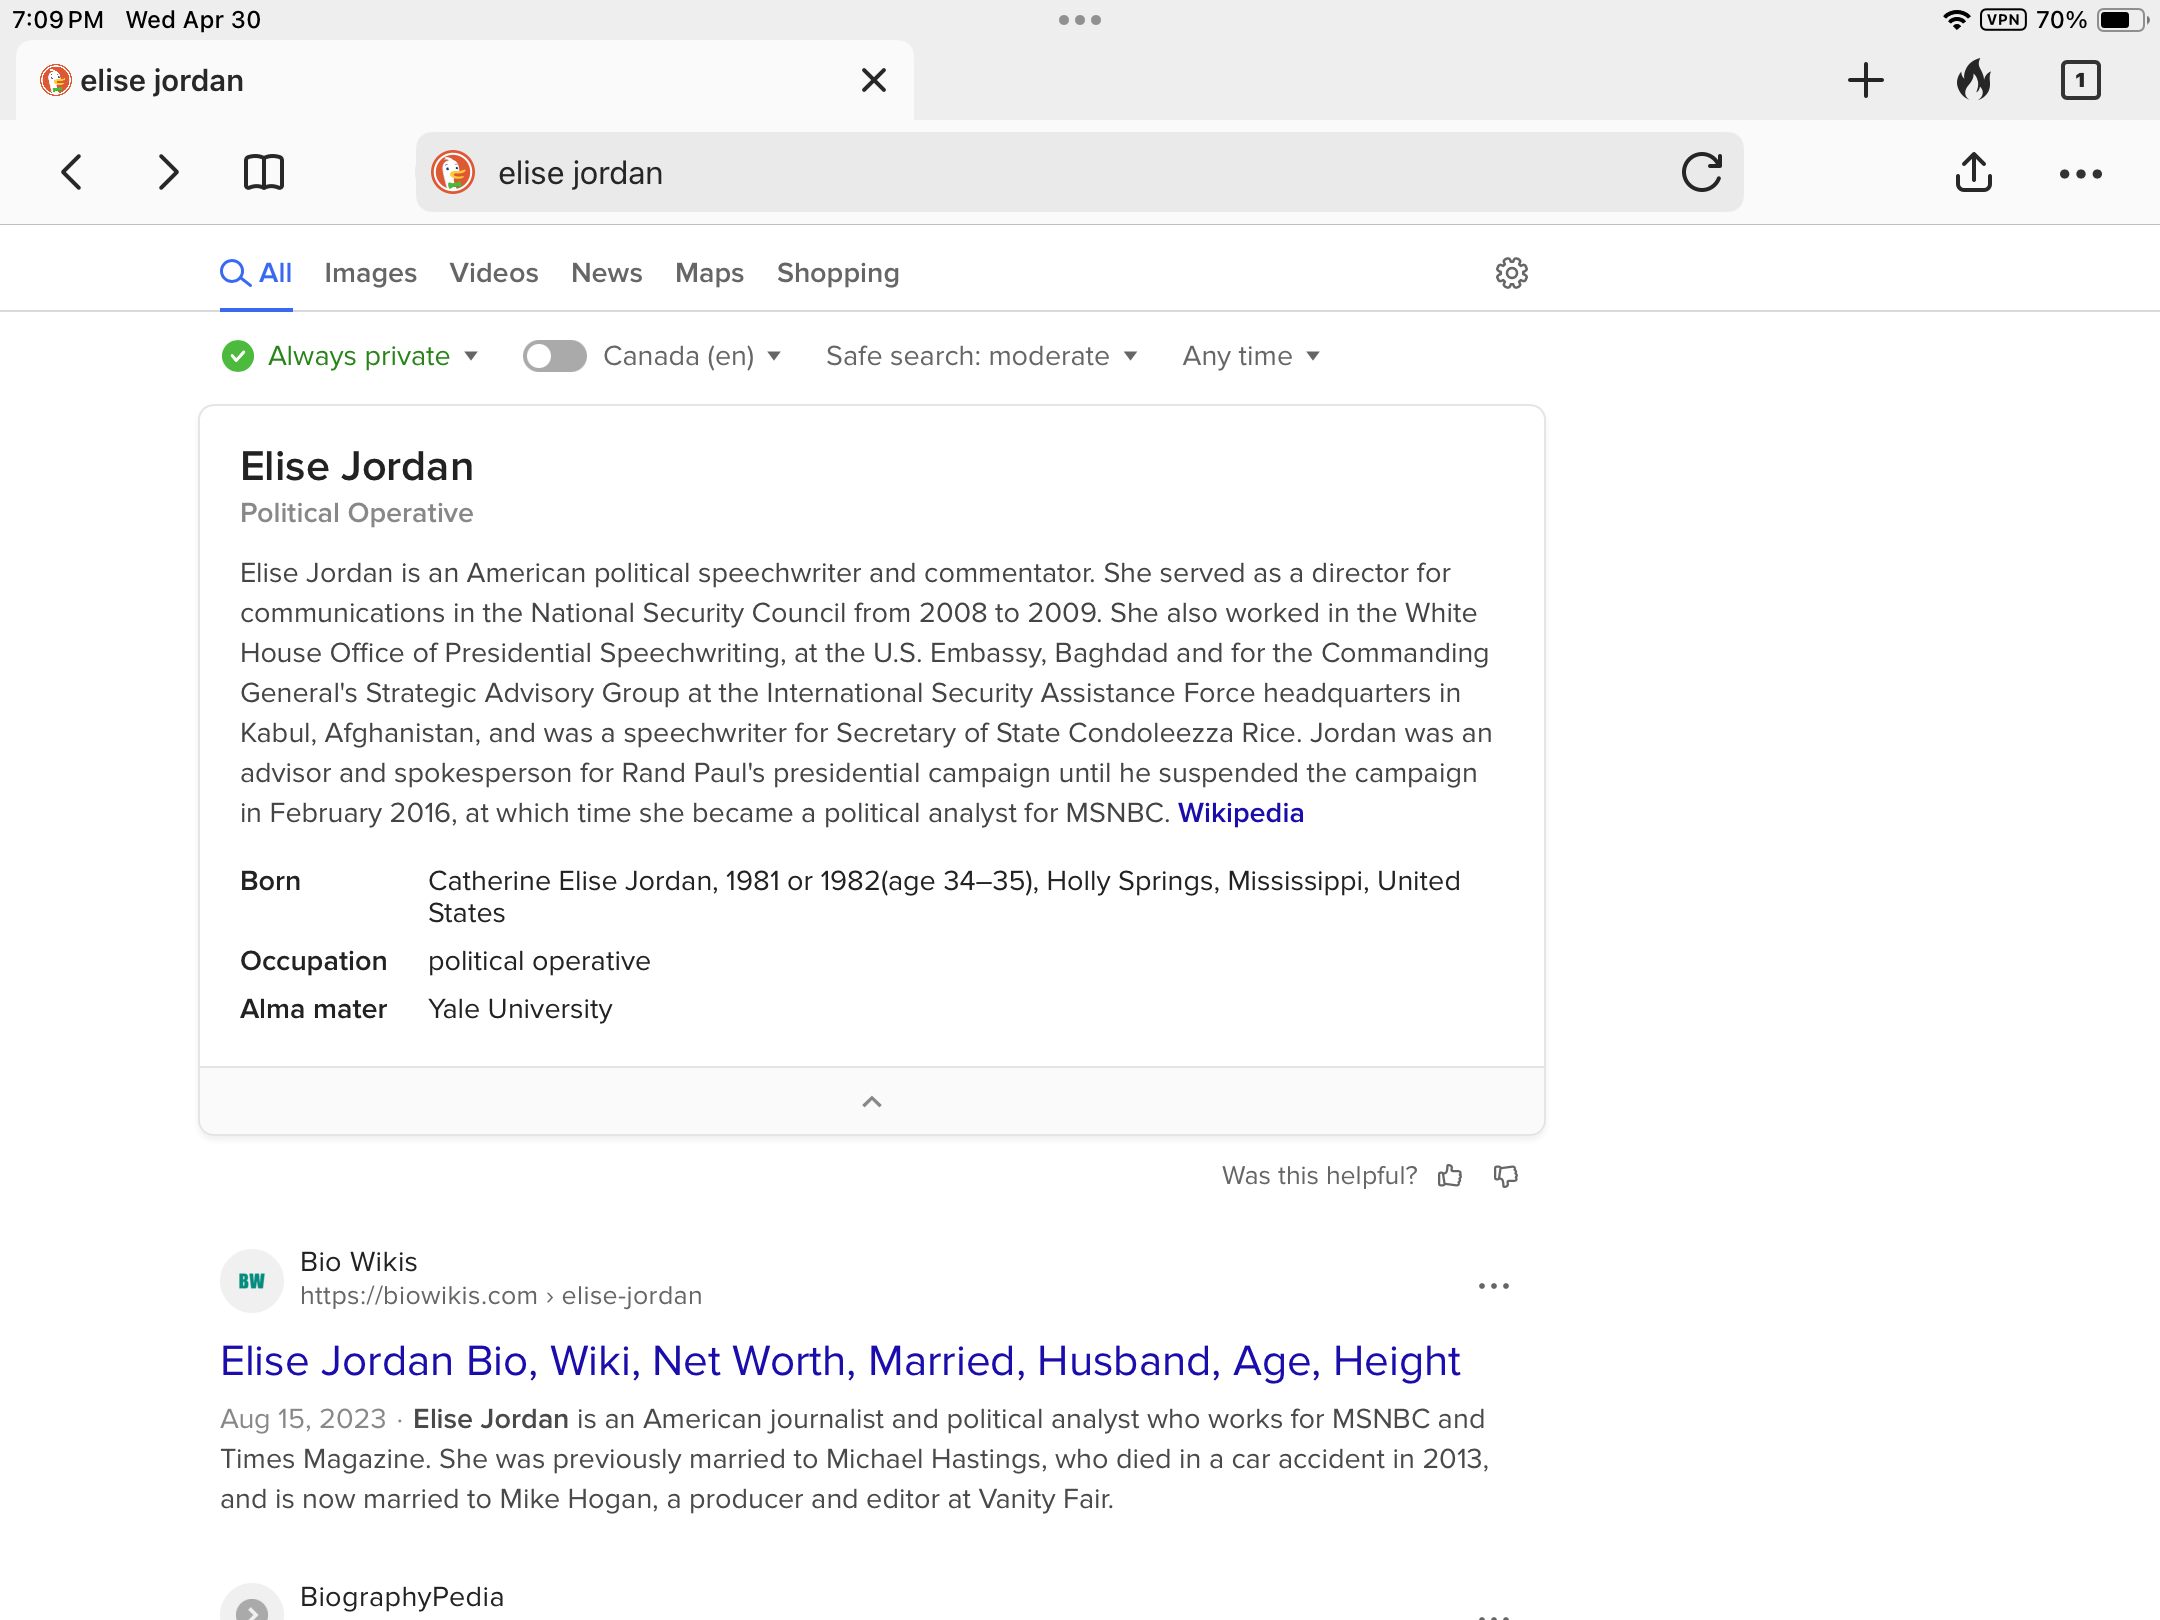Switch to the Shopping tab
The image size is (2160, 1620).
pyautogui.click(x=838, y=273)
